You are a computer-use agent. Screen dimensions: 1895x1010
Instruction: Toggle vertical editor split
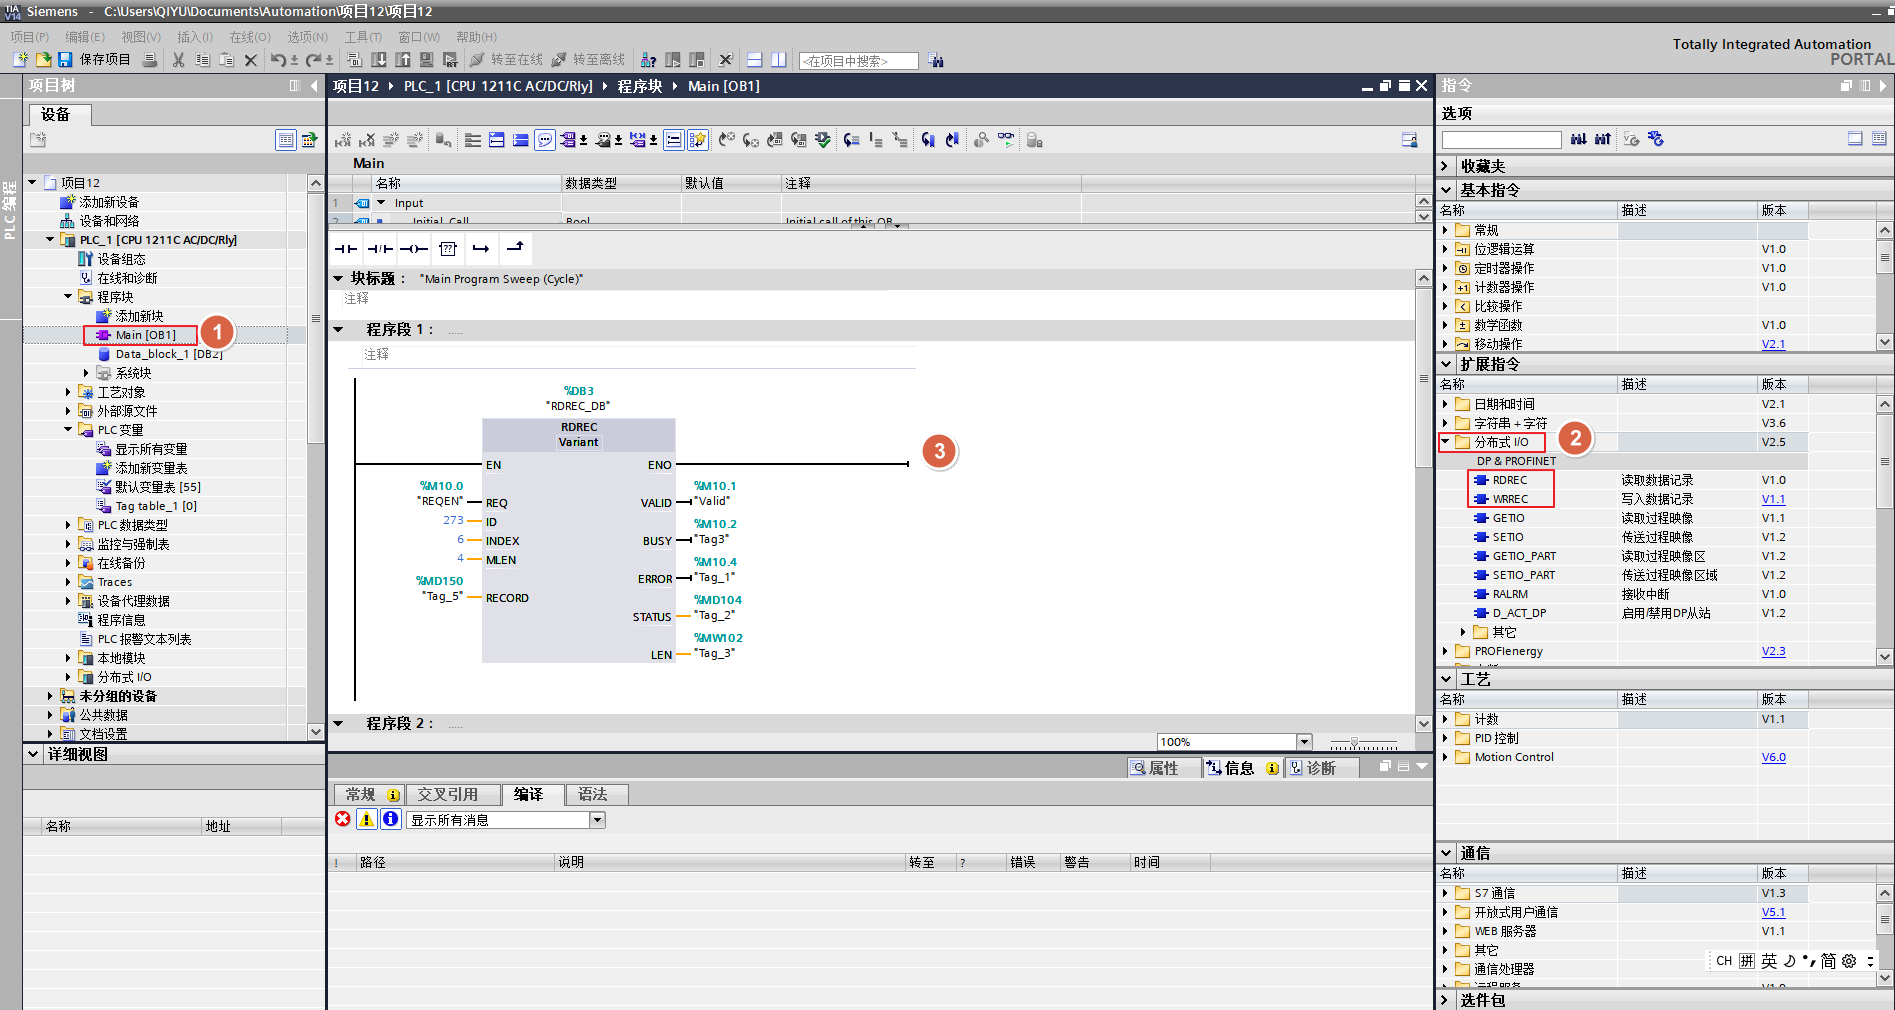pos(779,60)
